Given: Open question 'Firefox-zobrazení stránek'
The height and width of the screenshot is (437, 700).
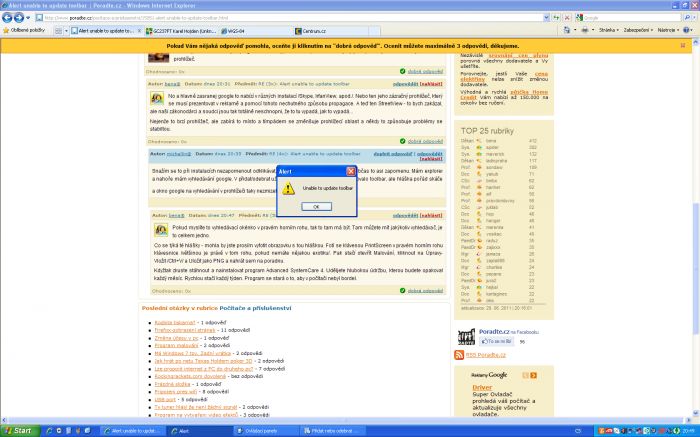Looking at the screenshot, I should [x=185, y=330].
